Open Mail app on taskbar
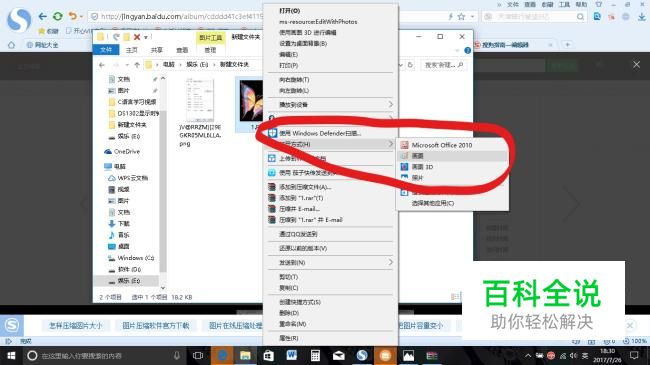The image size is (650, 365). point(339,355)
